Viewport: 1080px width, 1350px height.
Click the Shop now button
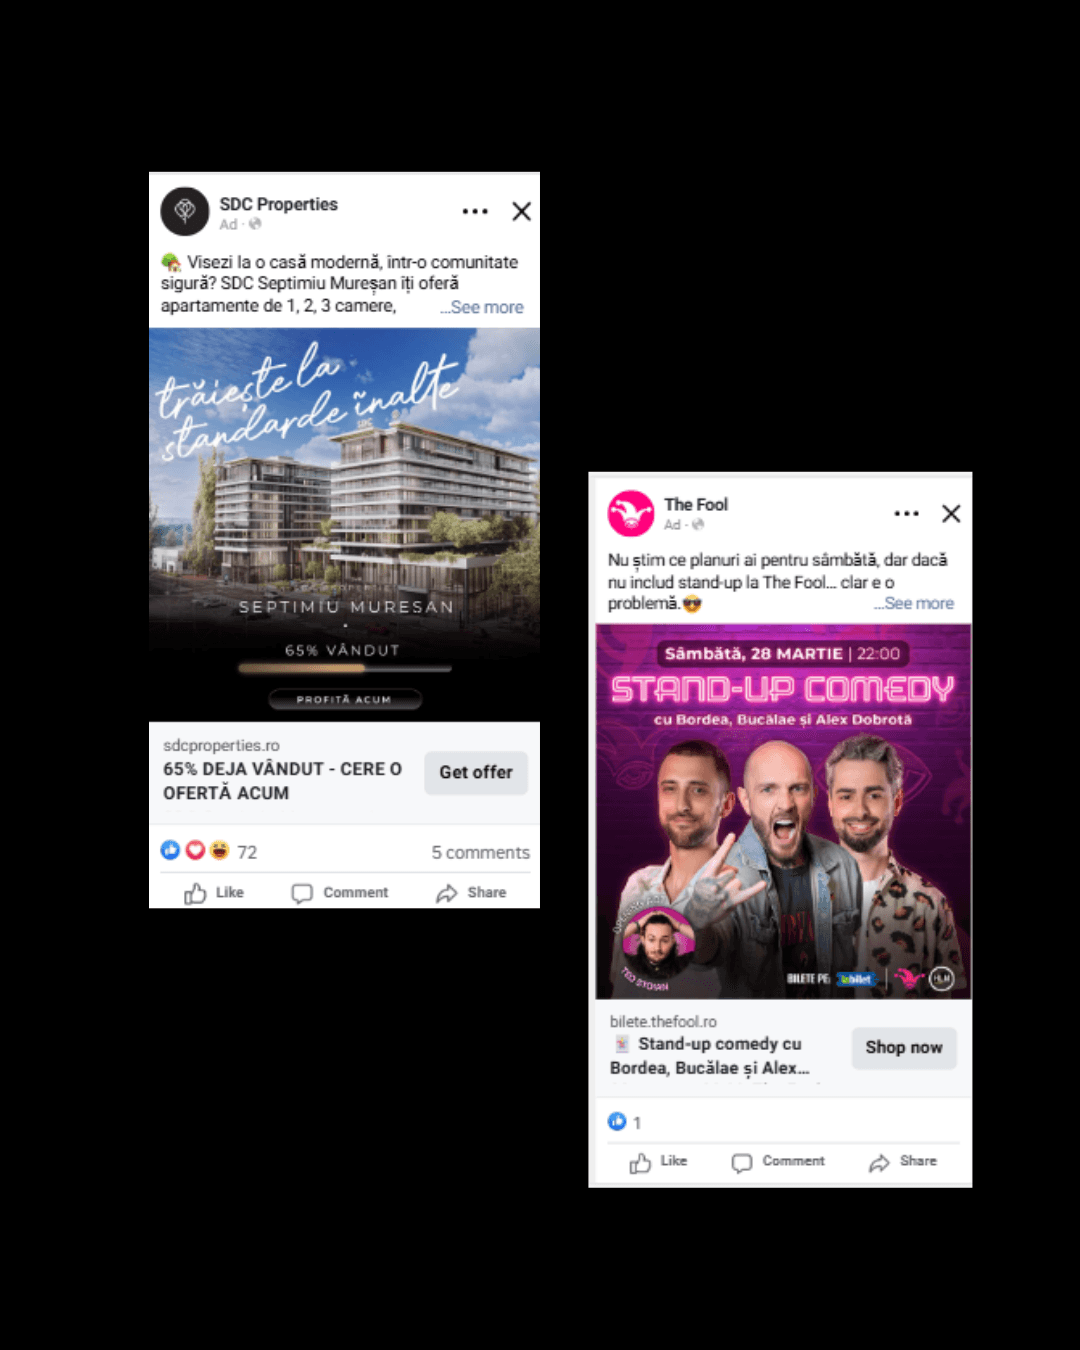coord(904,1047)
